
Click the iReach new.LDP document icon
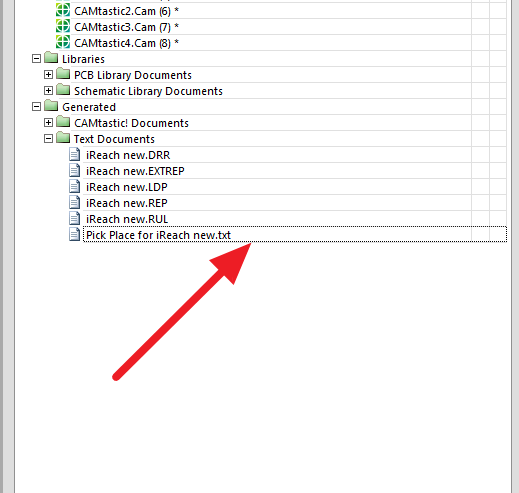tap(74, 186)
